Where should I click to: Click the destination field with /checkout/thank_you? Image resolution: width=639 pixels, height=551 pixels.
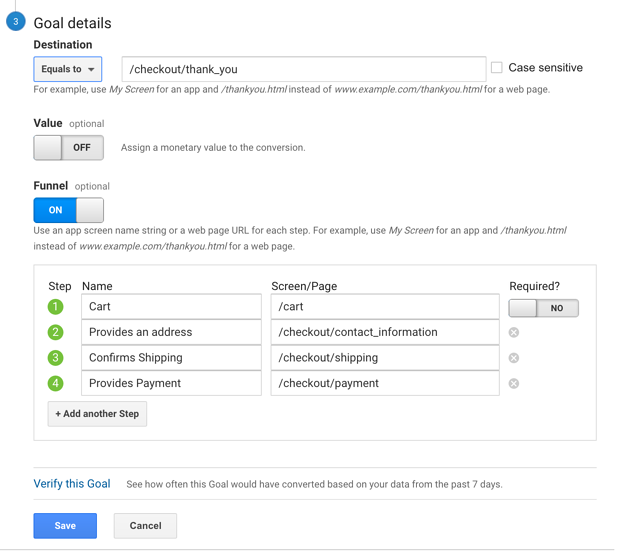304,69
